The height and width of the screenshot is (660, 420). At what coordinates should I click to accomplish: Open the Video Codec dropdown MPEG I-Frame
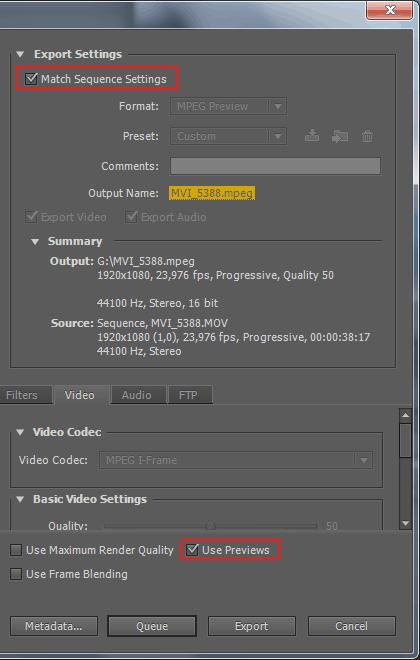(x=236, y=460)
